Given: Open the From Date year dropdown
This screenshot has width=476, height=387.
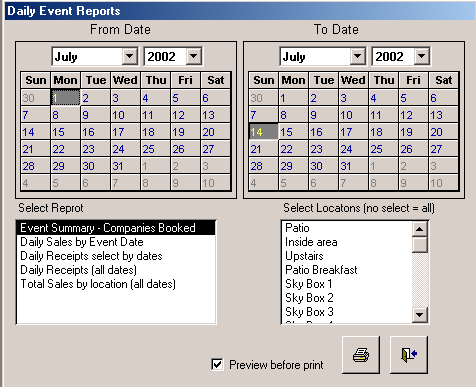Looking at the screenshot, I should click(194, 56).
